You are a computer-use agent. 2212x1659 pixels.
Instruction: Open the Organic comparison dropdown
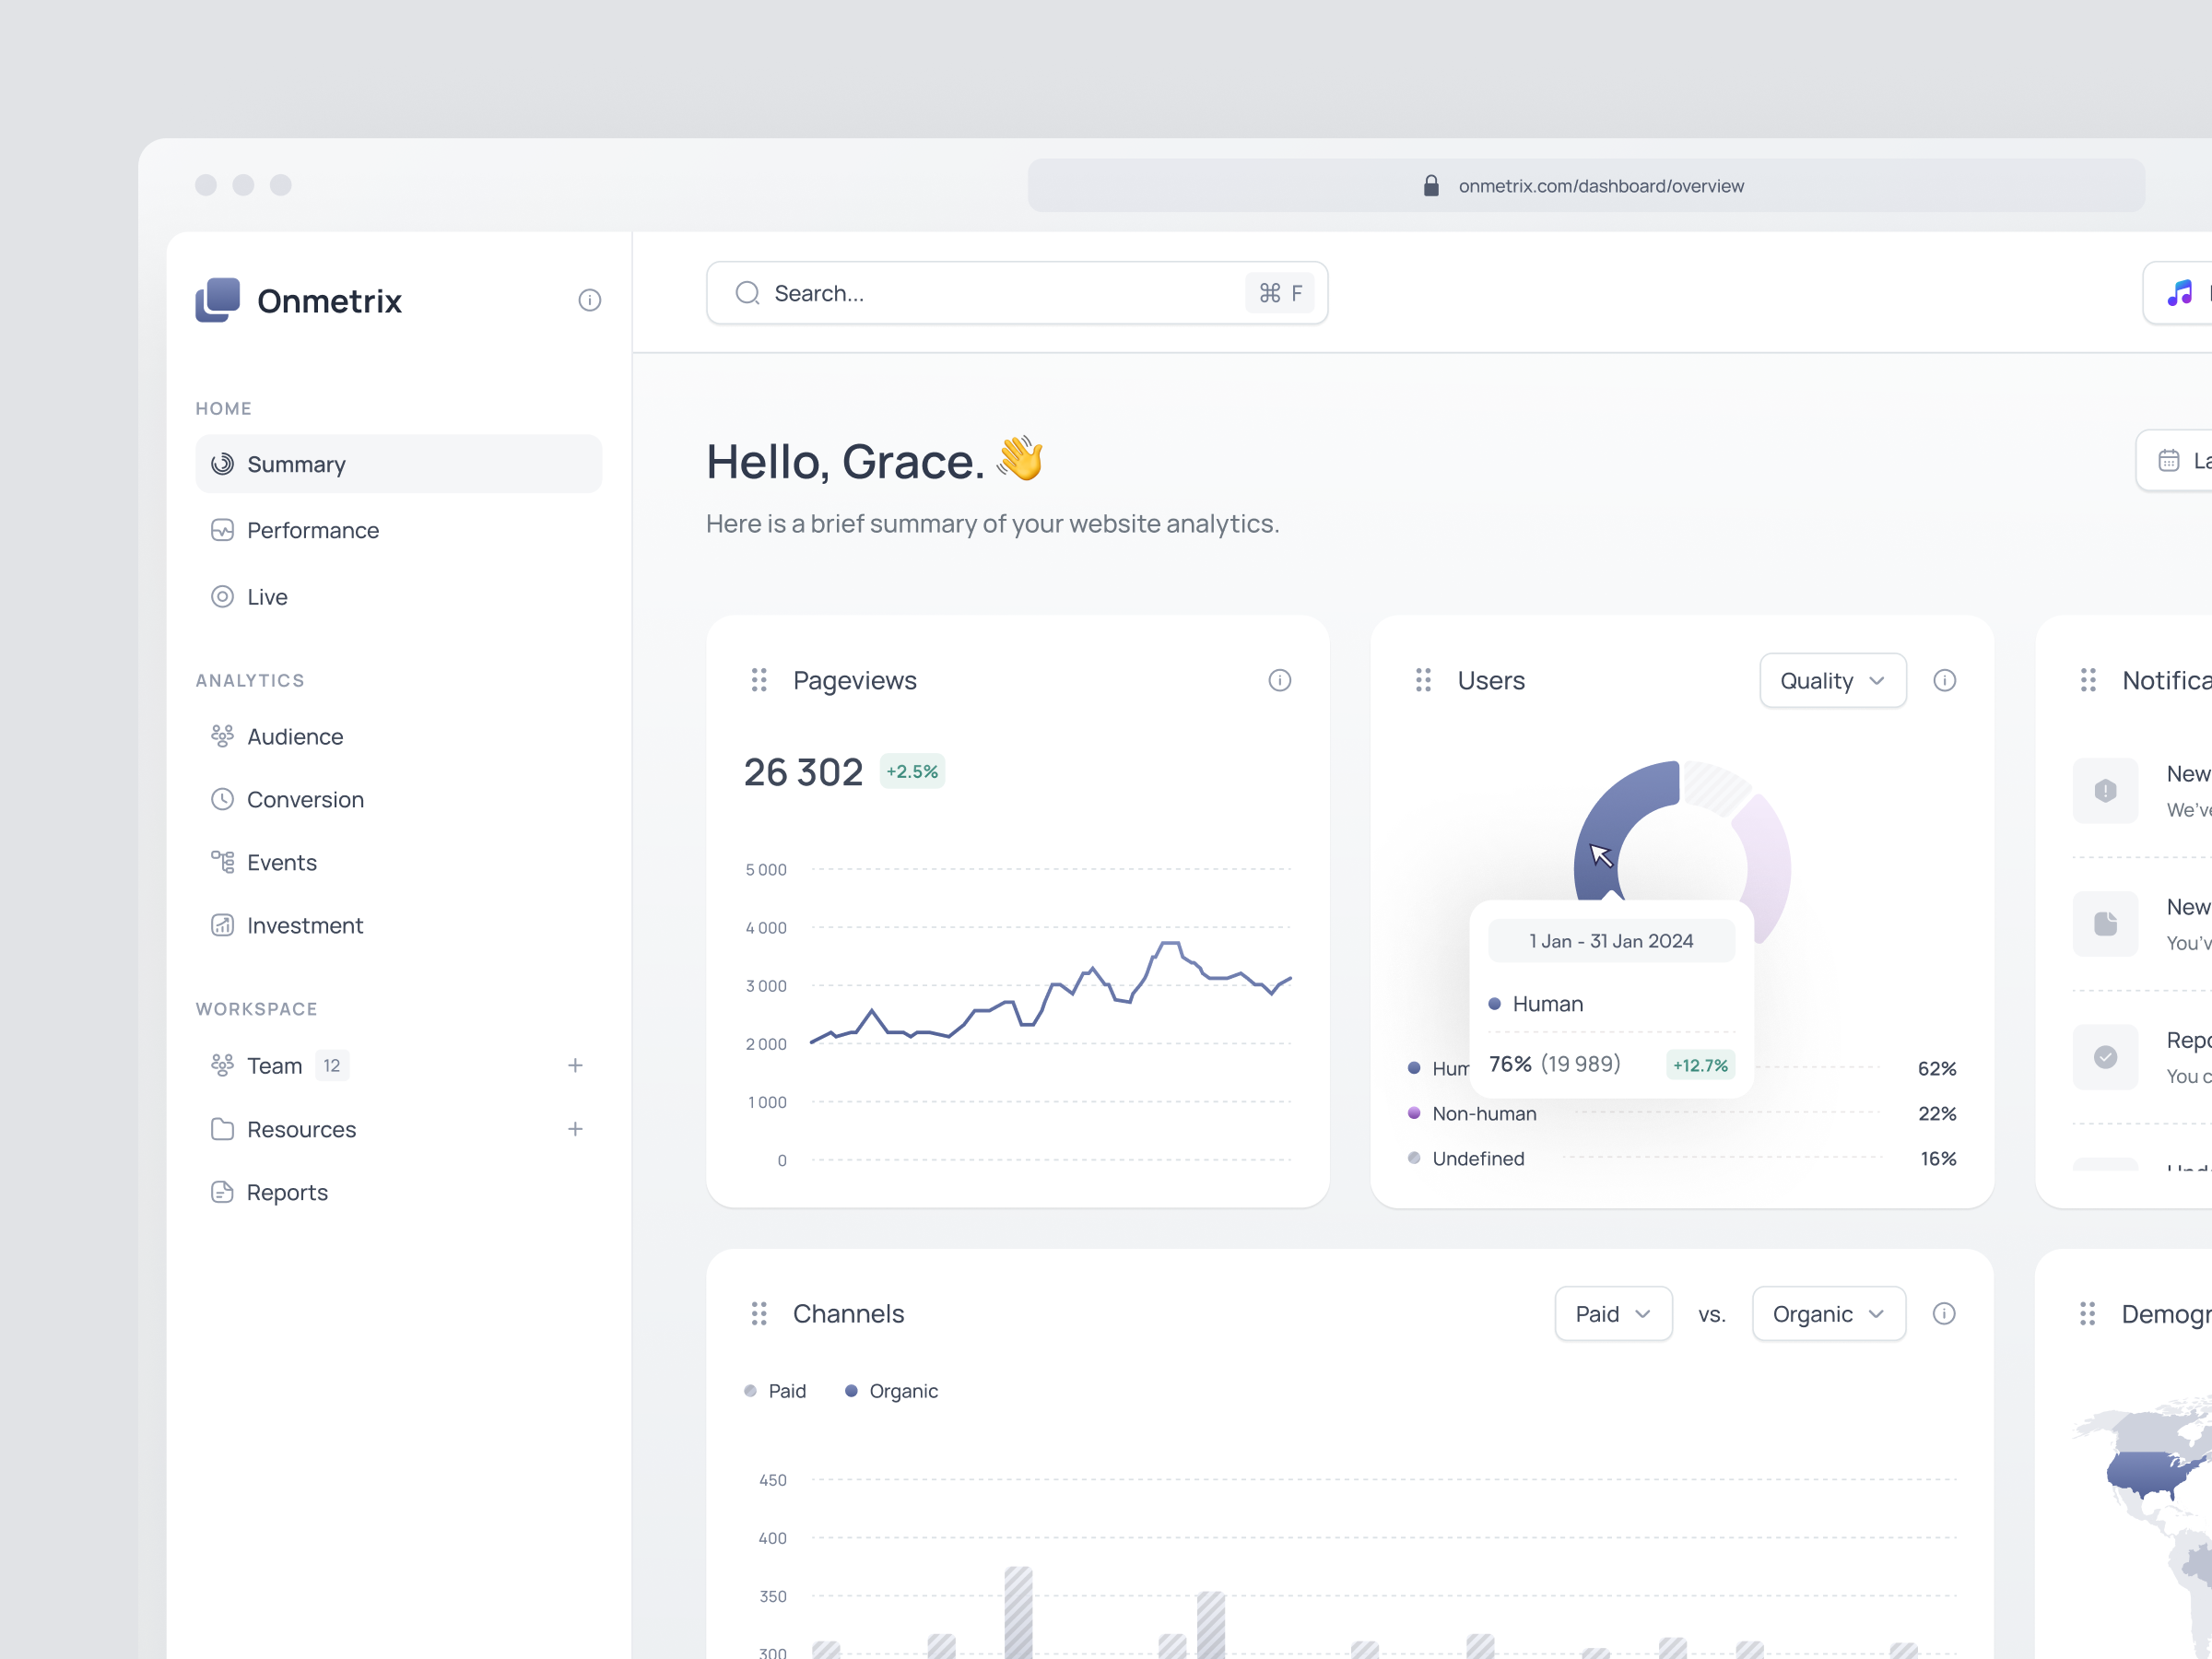coord(1828,1313)
